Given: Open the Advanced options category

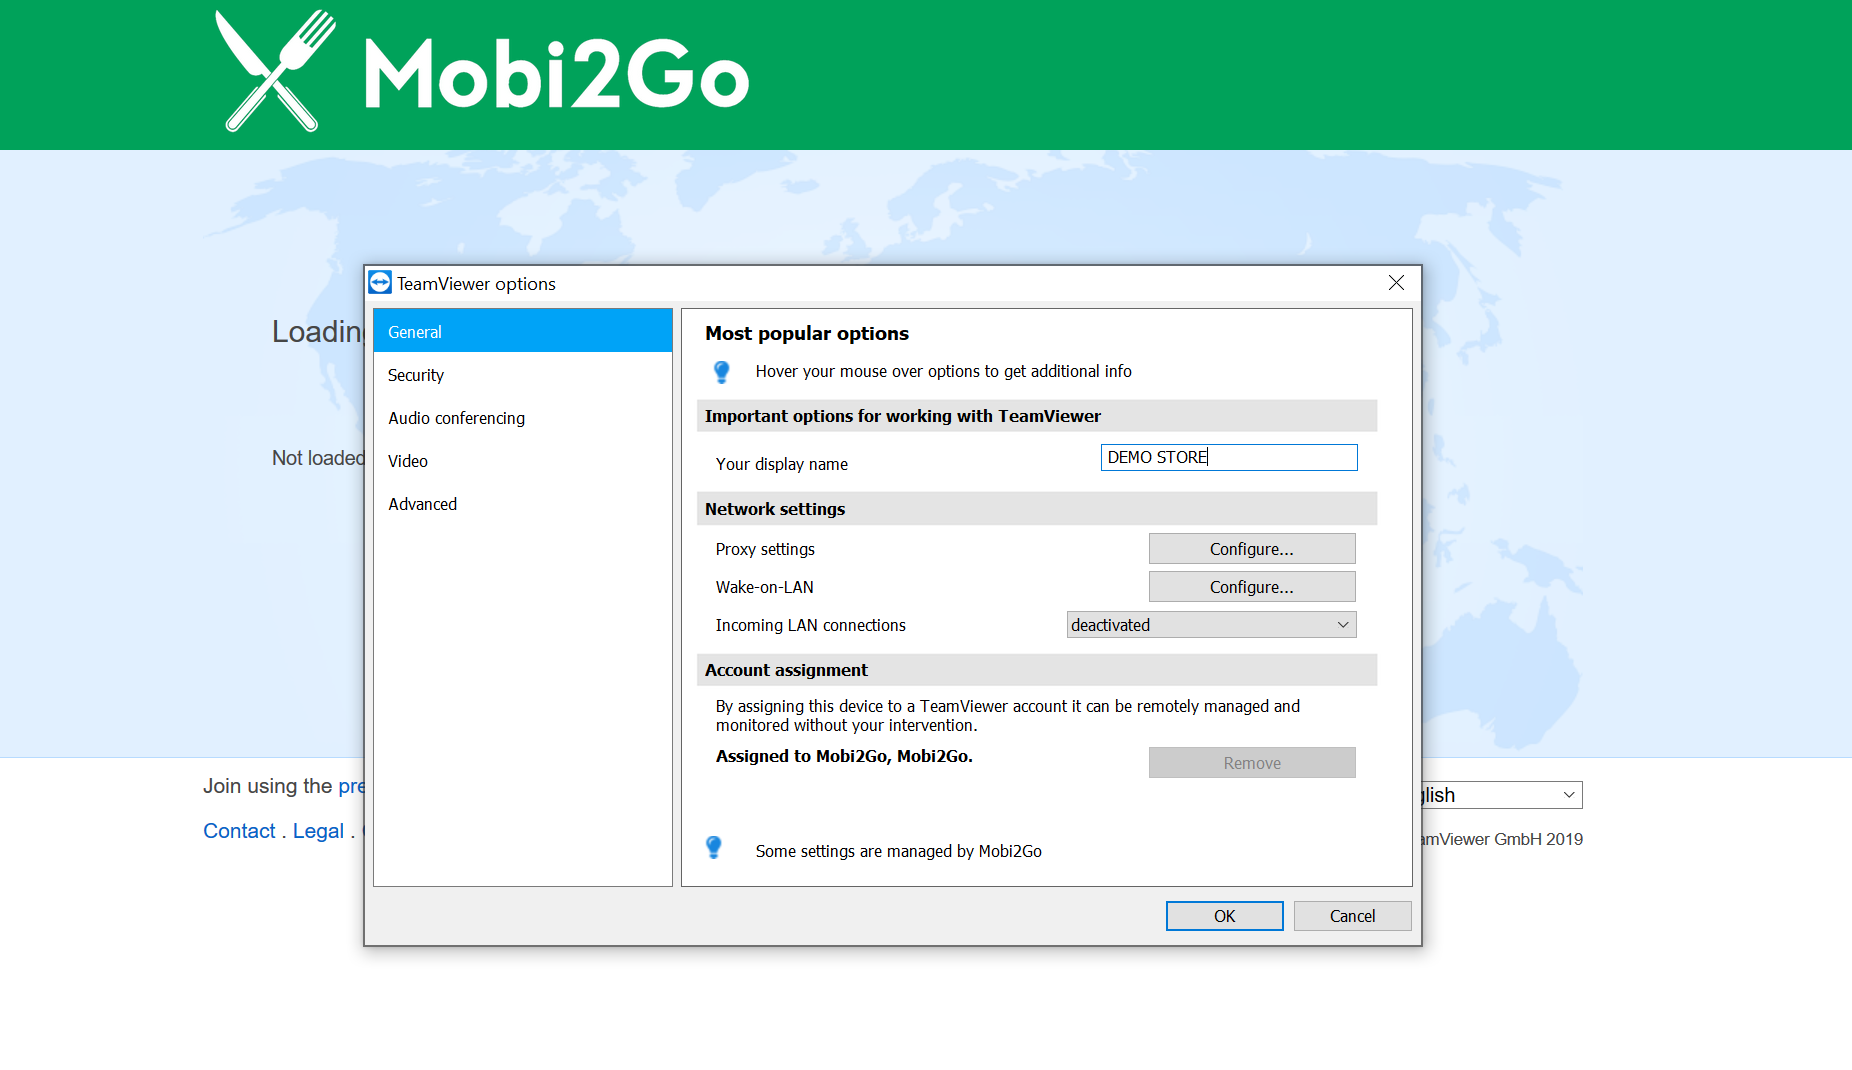Looking at the screenshot, I should [x=422, y=504].
